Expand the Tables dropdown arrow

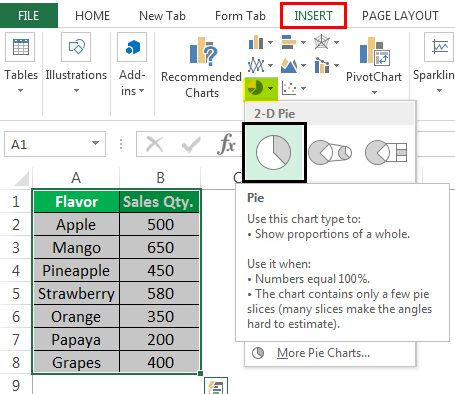click(20, 90)
